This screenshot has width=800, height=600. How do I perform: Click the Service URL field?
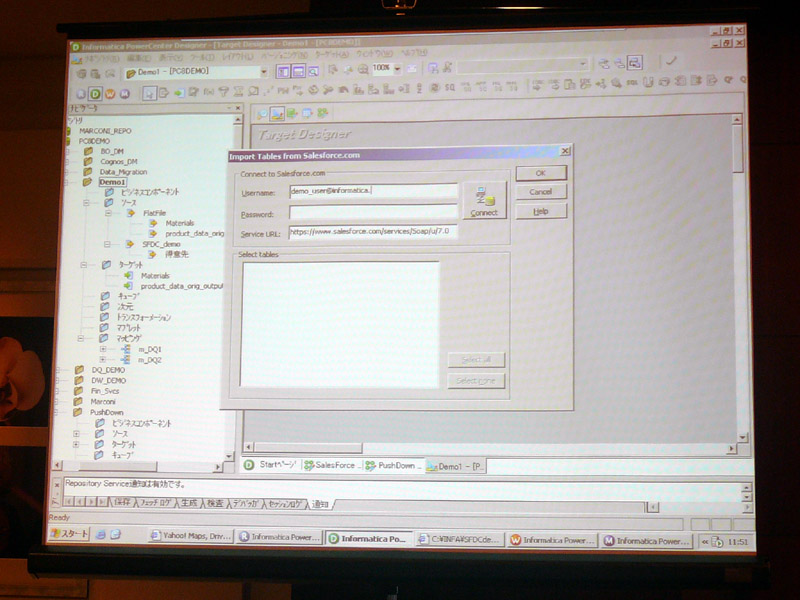coord(373,232)
